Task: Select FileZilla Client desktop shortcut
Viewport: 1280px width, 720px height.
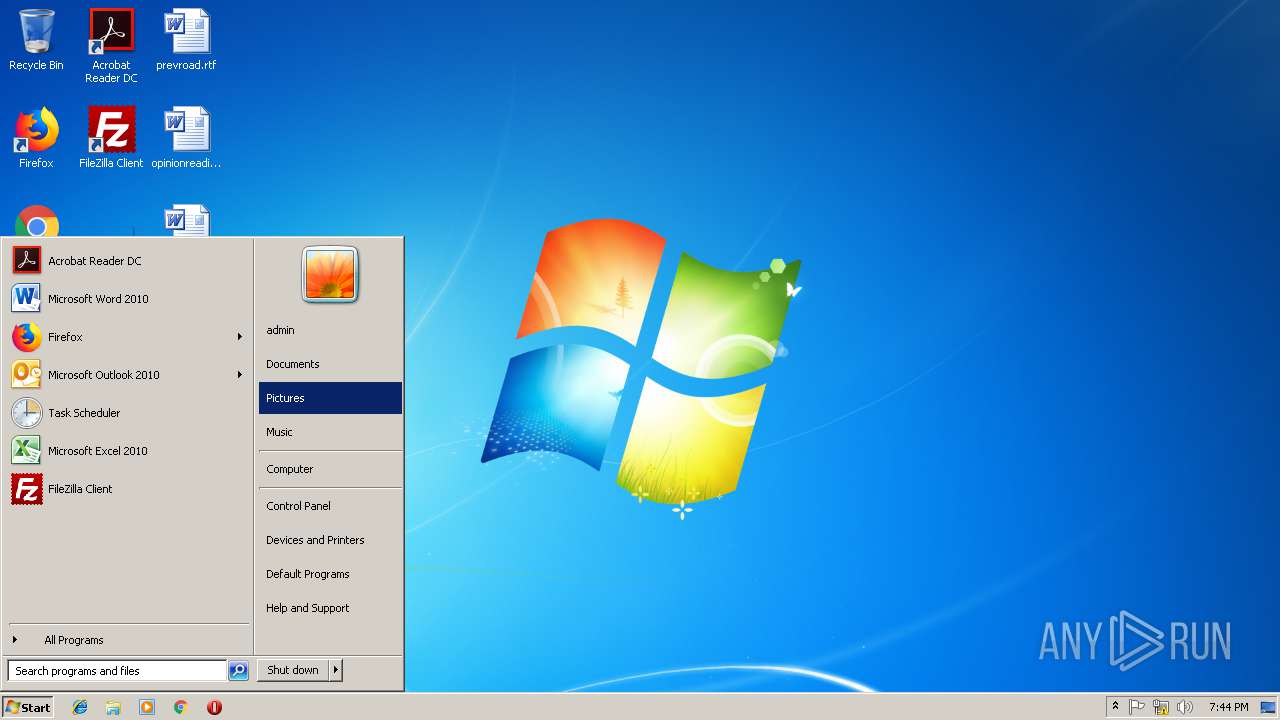Action: click(x=111, y=138)
